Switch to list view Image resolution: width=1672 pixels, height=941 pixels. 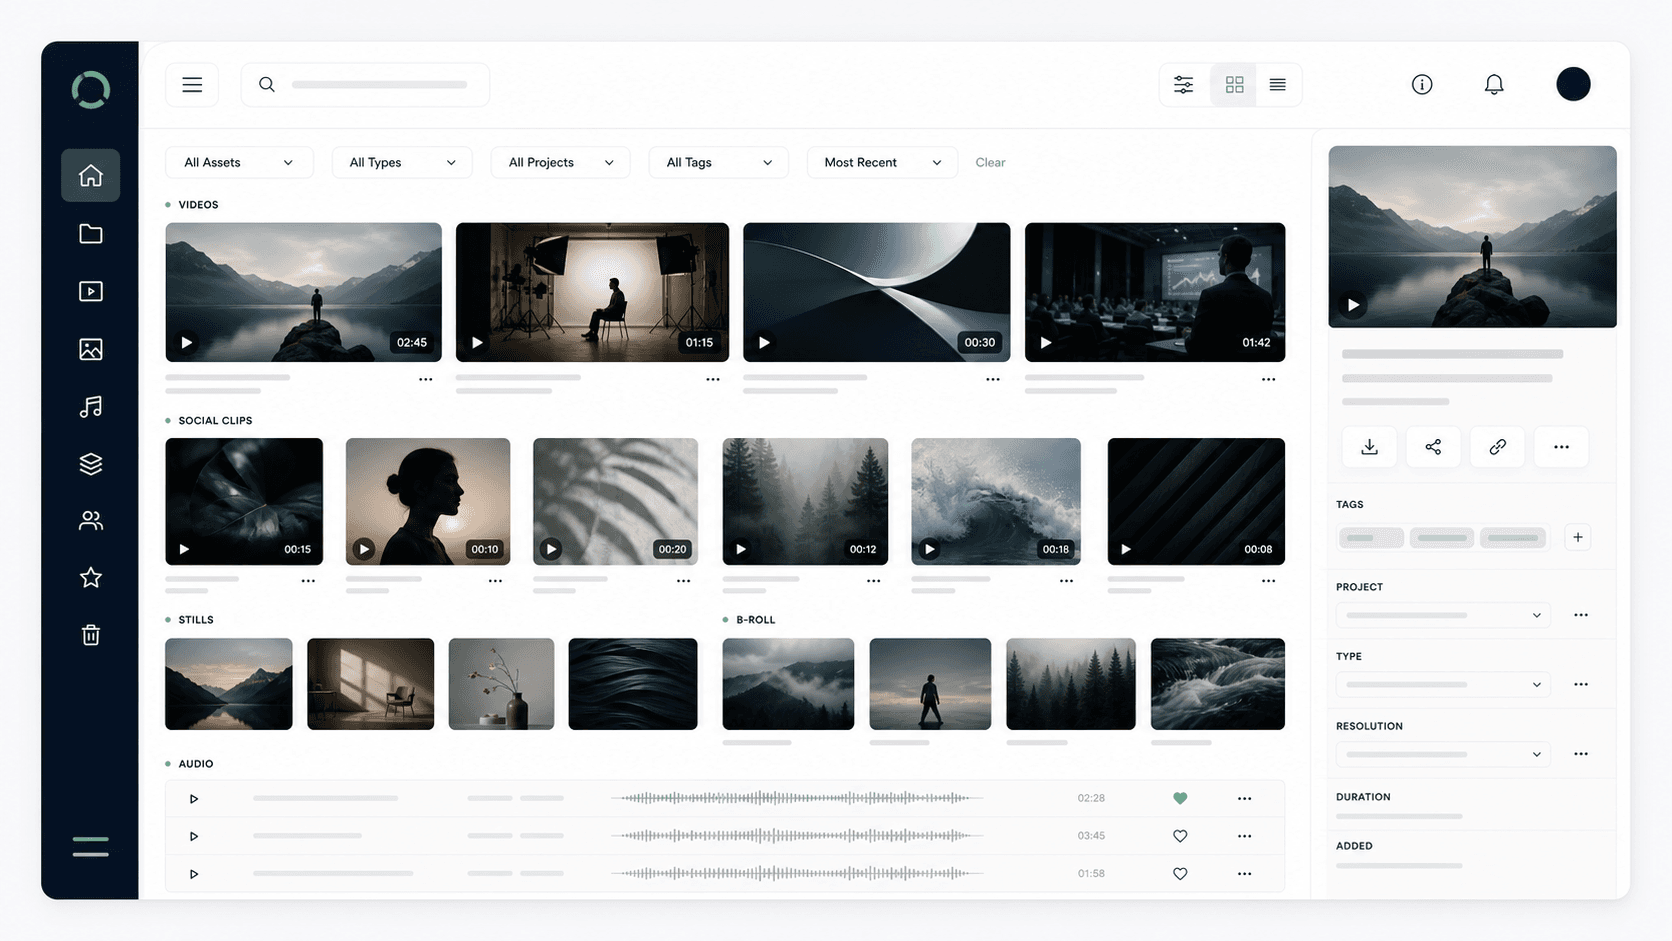click(x=1277, y=85)
